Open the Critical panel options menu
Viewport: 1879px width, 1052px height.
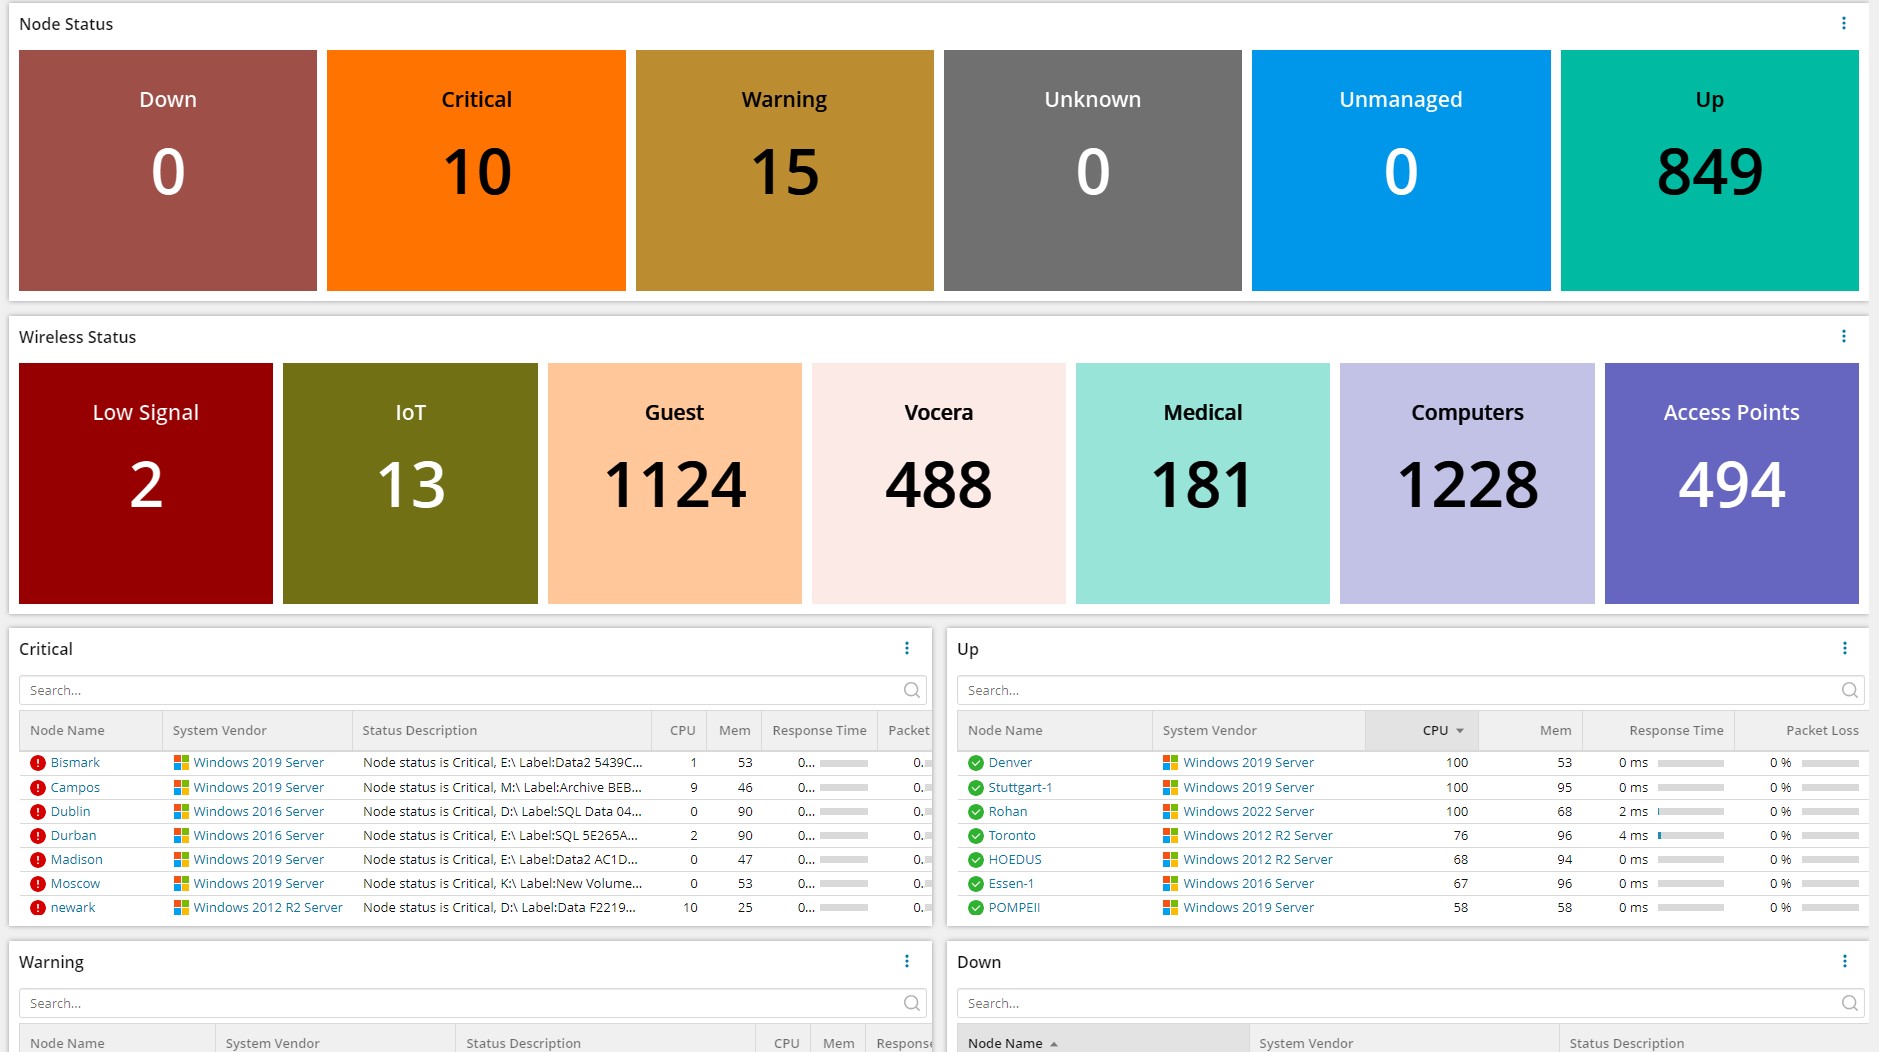907,648
